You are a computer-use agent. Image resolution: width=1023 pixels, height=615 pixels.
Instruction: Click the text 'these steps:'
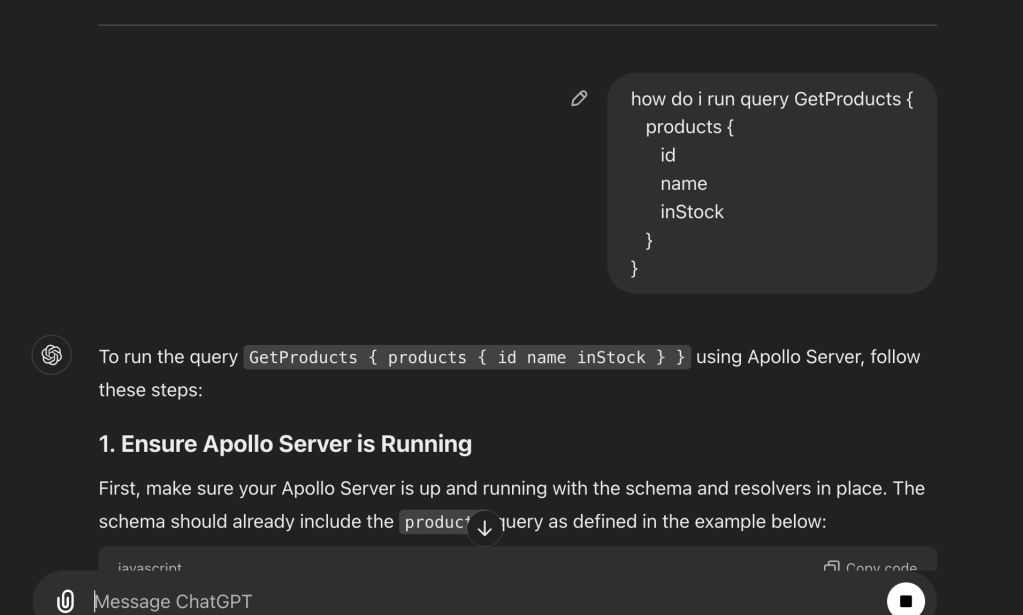(x=151, y=390)
